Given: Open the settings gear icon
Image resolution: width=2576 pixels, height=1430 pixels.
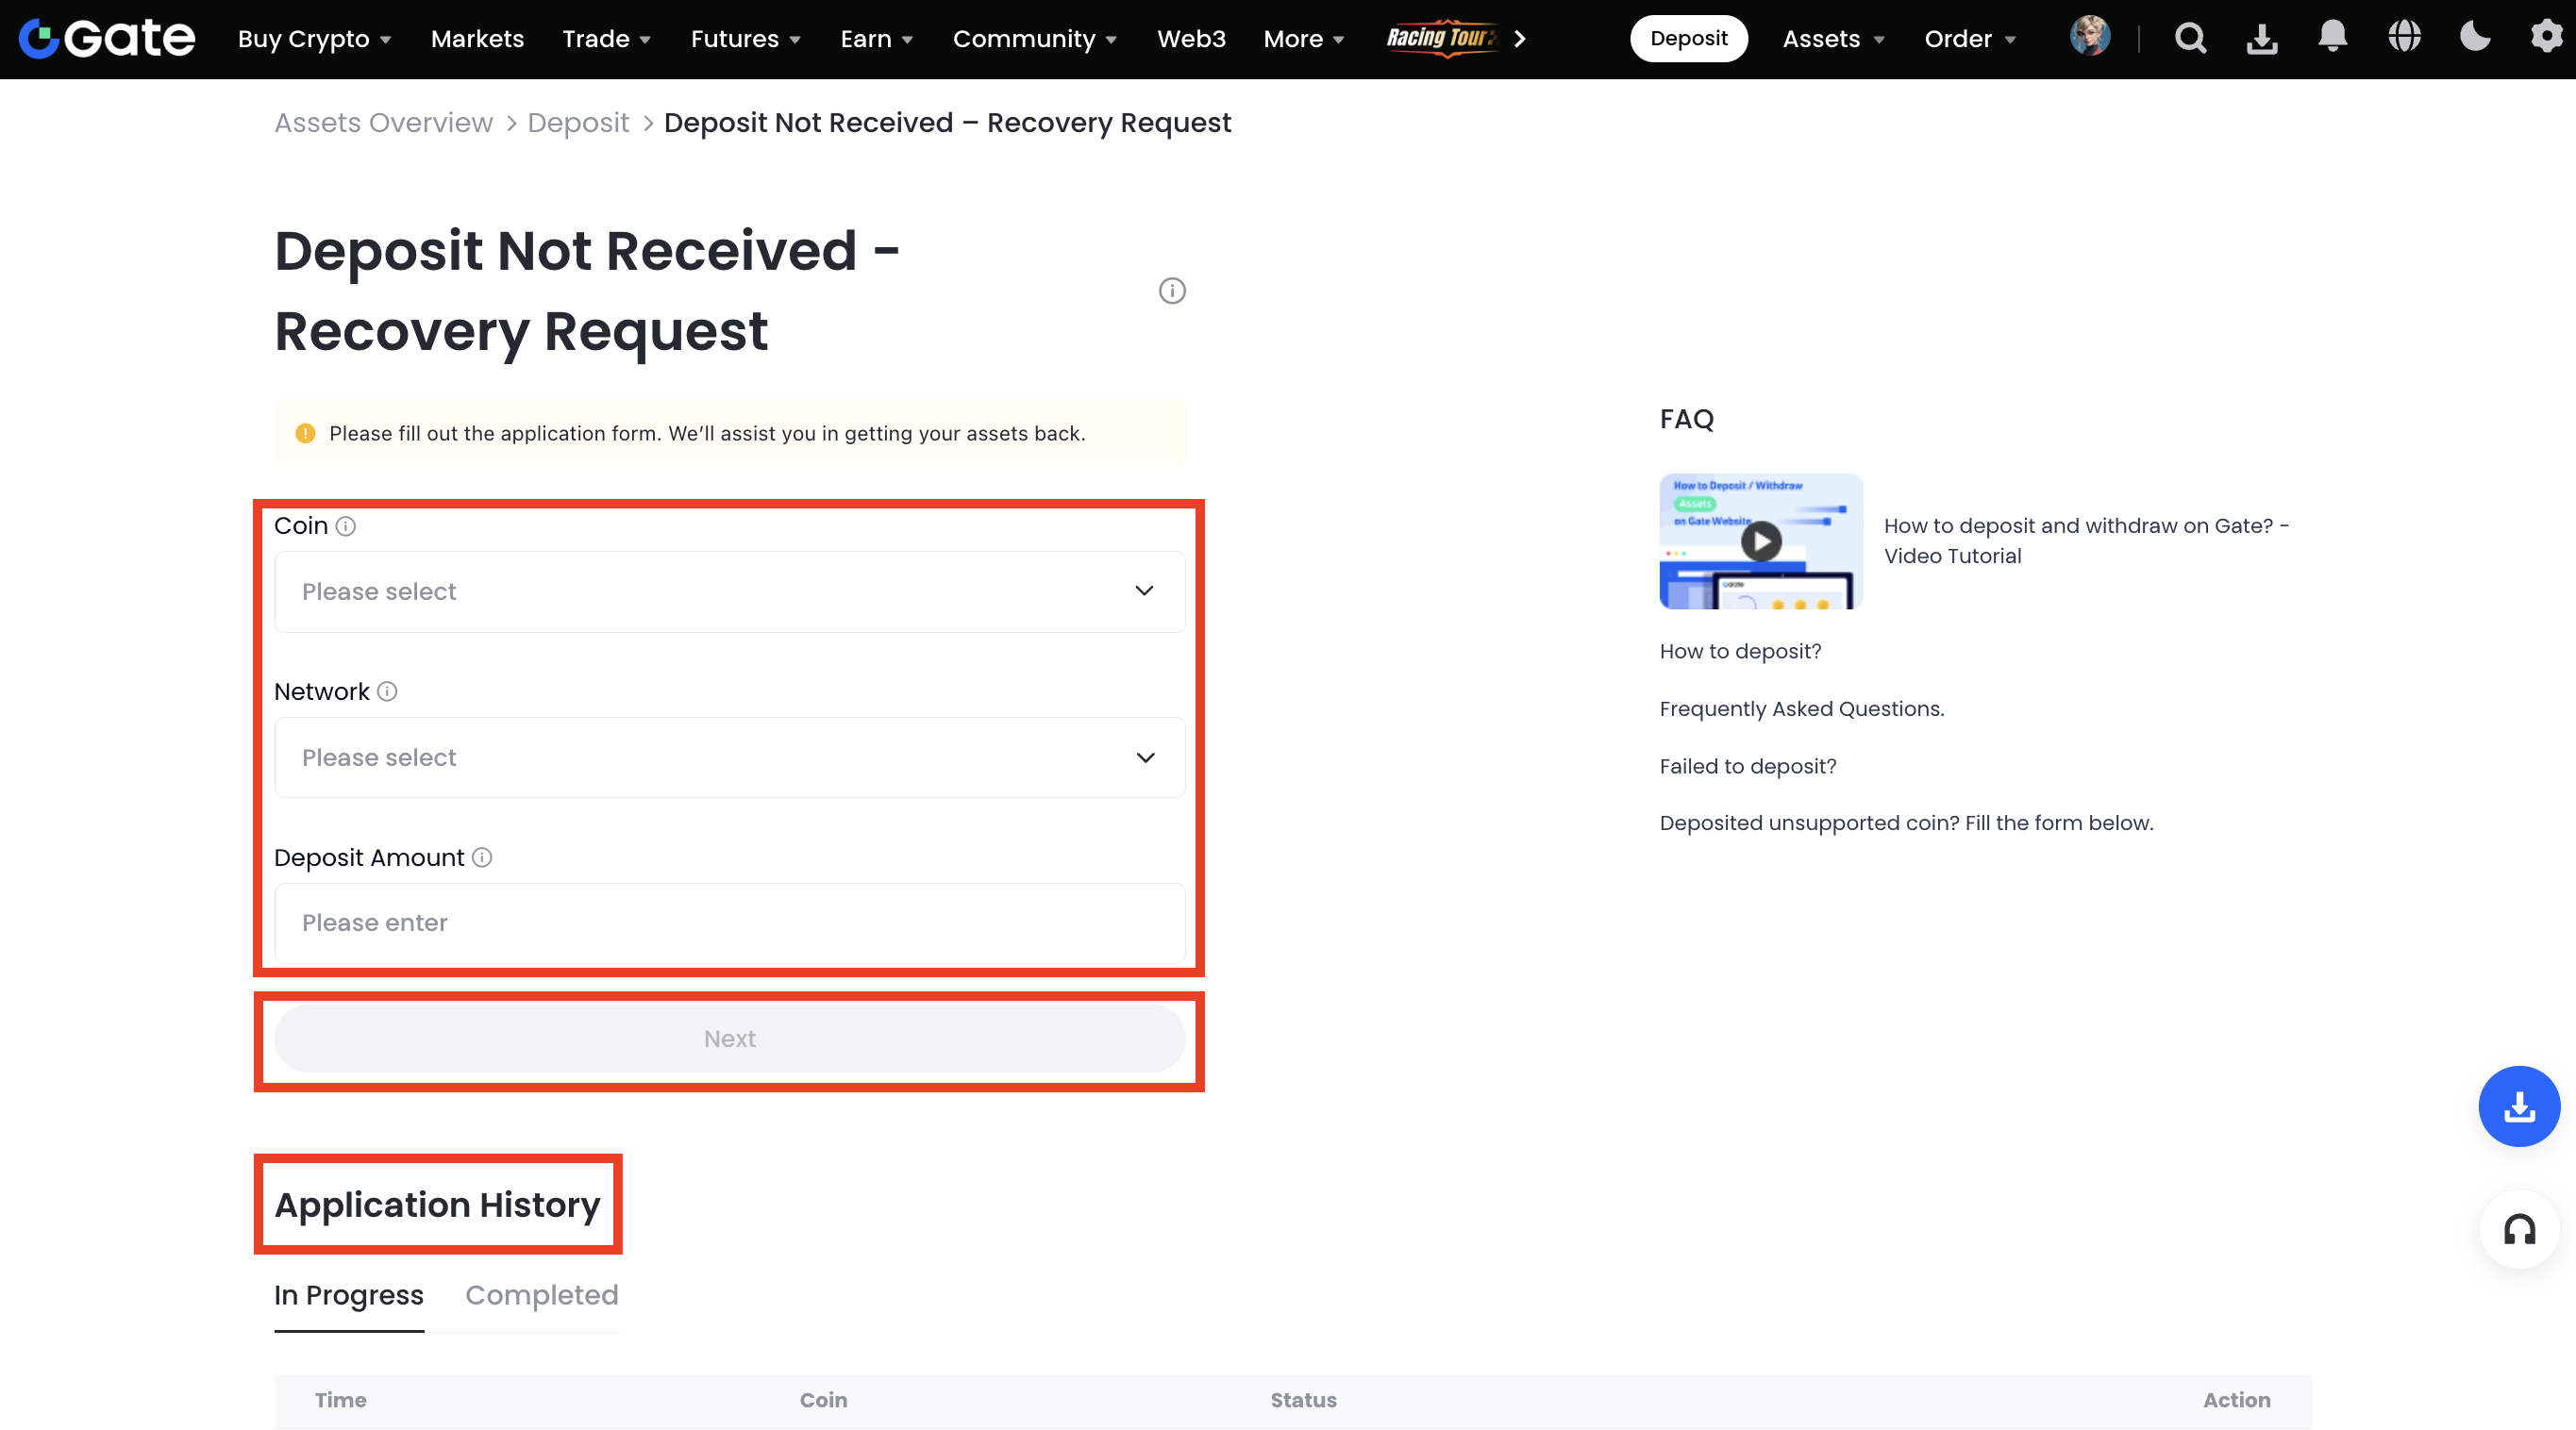Looking at the screenshot, I should click(2546, 38).
